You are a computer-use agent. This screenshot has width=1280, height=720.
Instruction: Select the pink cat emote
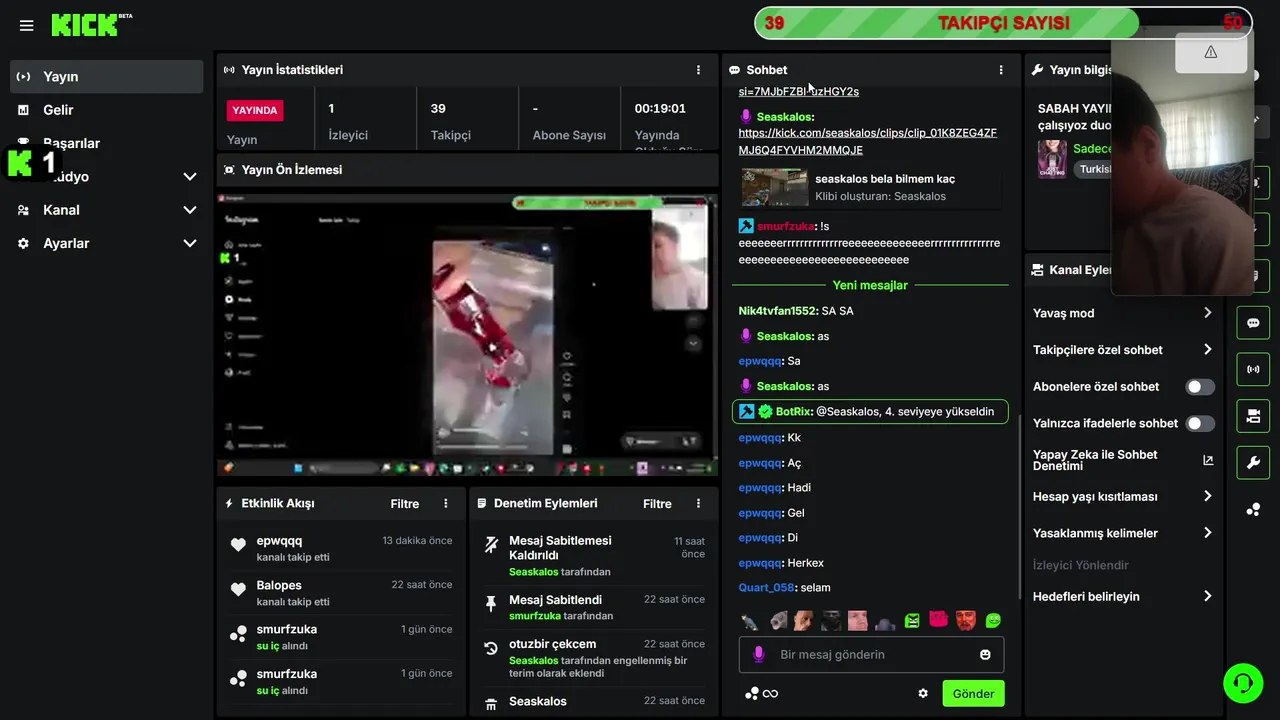(x=938, y=620)
